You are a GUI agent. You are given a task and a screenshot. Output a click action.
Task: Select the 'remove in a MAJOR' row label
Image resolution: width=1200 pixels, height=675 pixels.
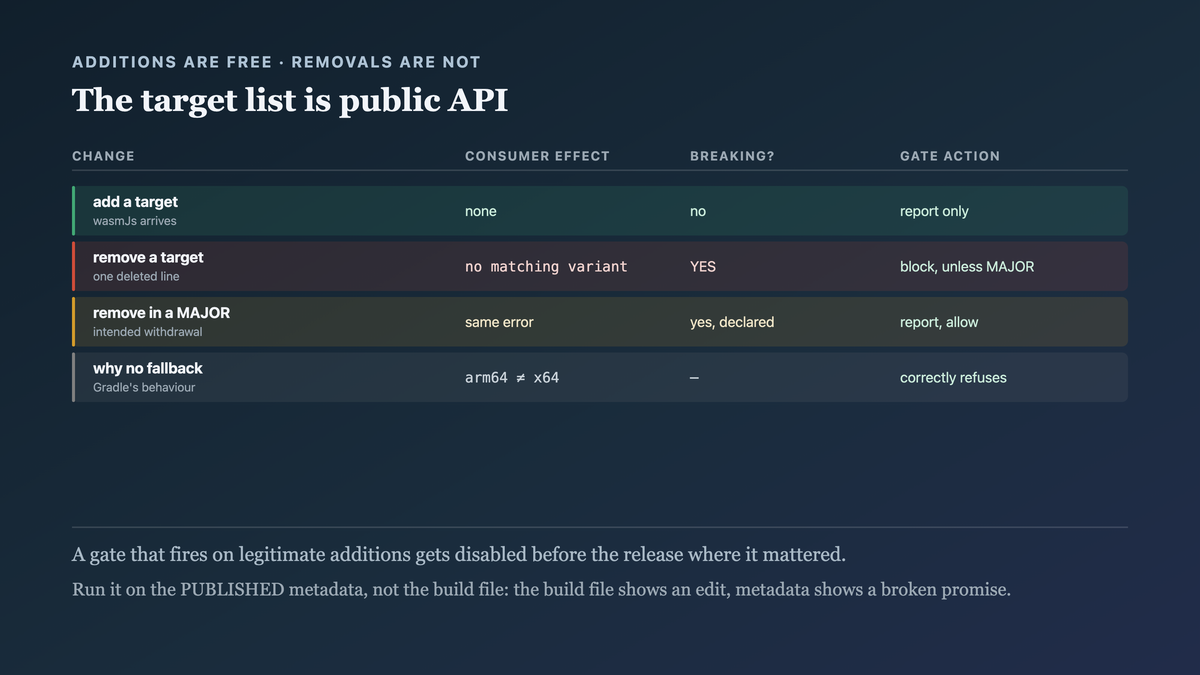point(161,313)
